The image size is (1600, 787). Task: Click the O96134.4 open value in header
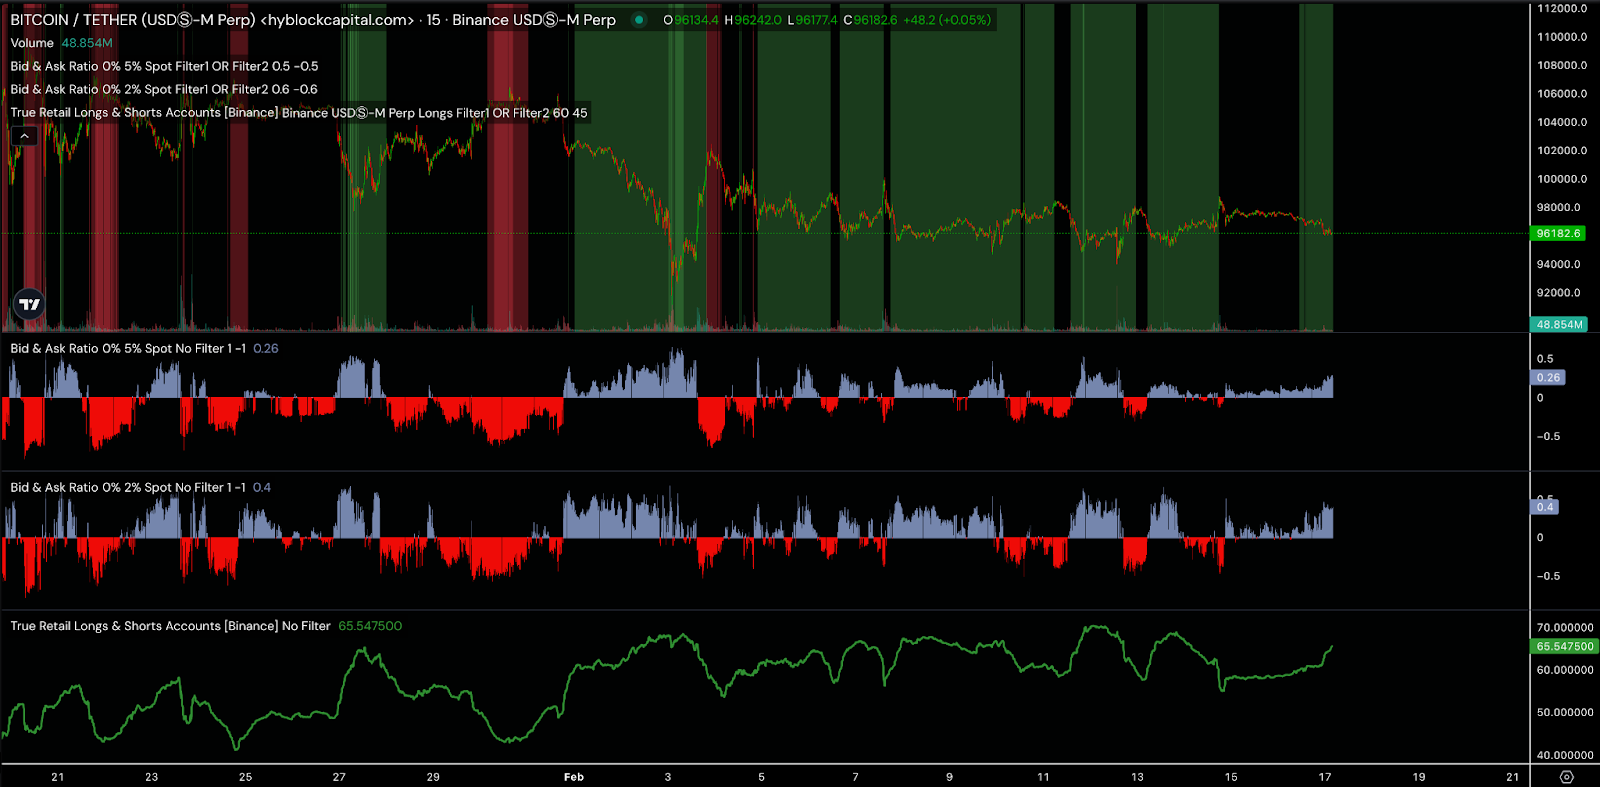(691, 20)
